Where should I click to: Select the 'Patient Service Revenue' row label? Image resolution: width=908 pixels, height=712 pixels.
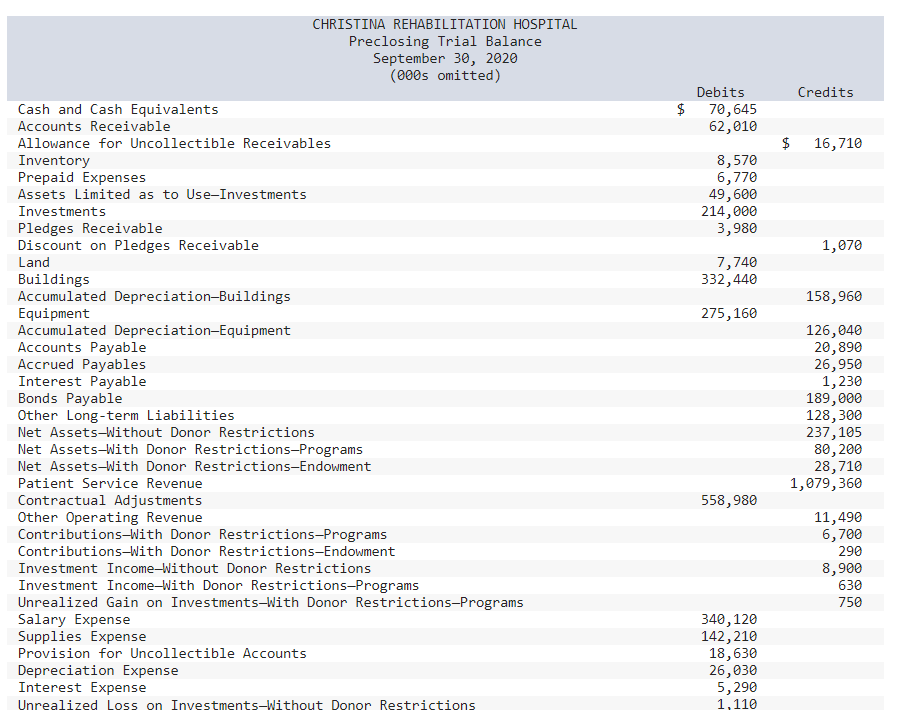point(110,484)
